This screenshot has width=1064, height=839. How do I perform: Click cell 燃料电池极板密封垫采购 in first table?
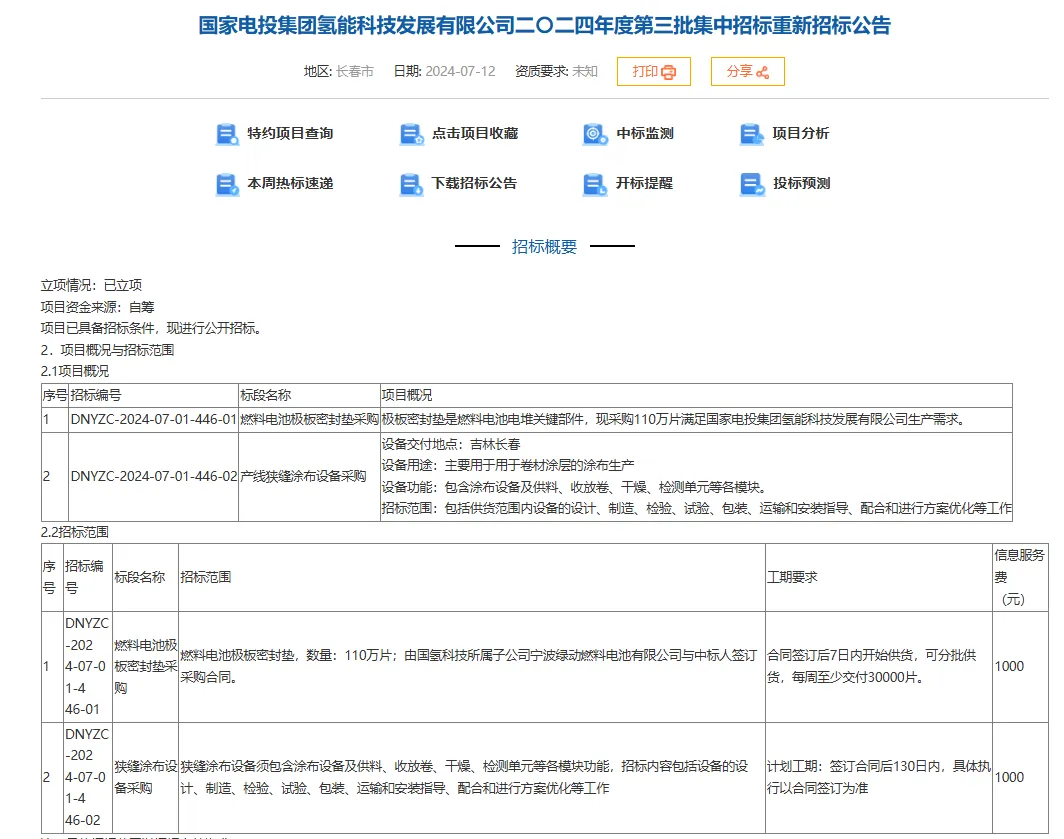pos(309,420)
